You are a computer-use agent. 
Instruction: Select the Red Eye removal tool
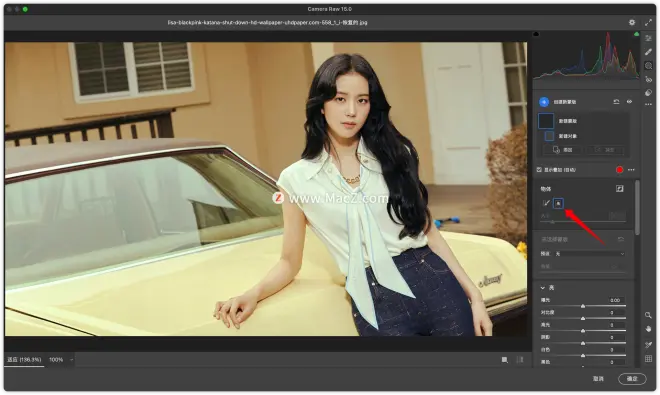point(648,79)
